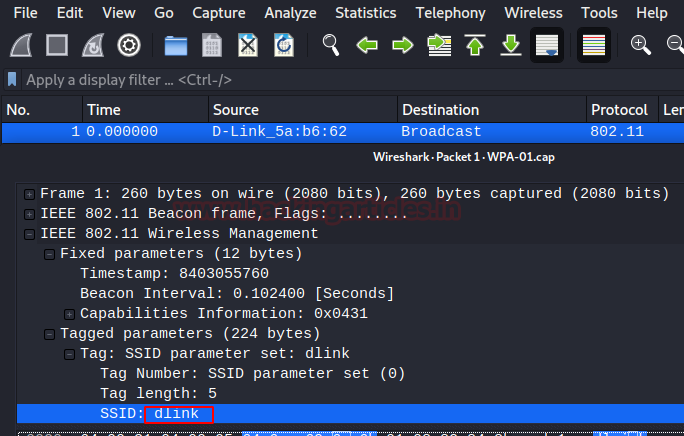Zoom out the main window text
This screenshot has width=684, height=436.
(676, 45)
